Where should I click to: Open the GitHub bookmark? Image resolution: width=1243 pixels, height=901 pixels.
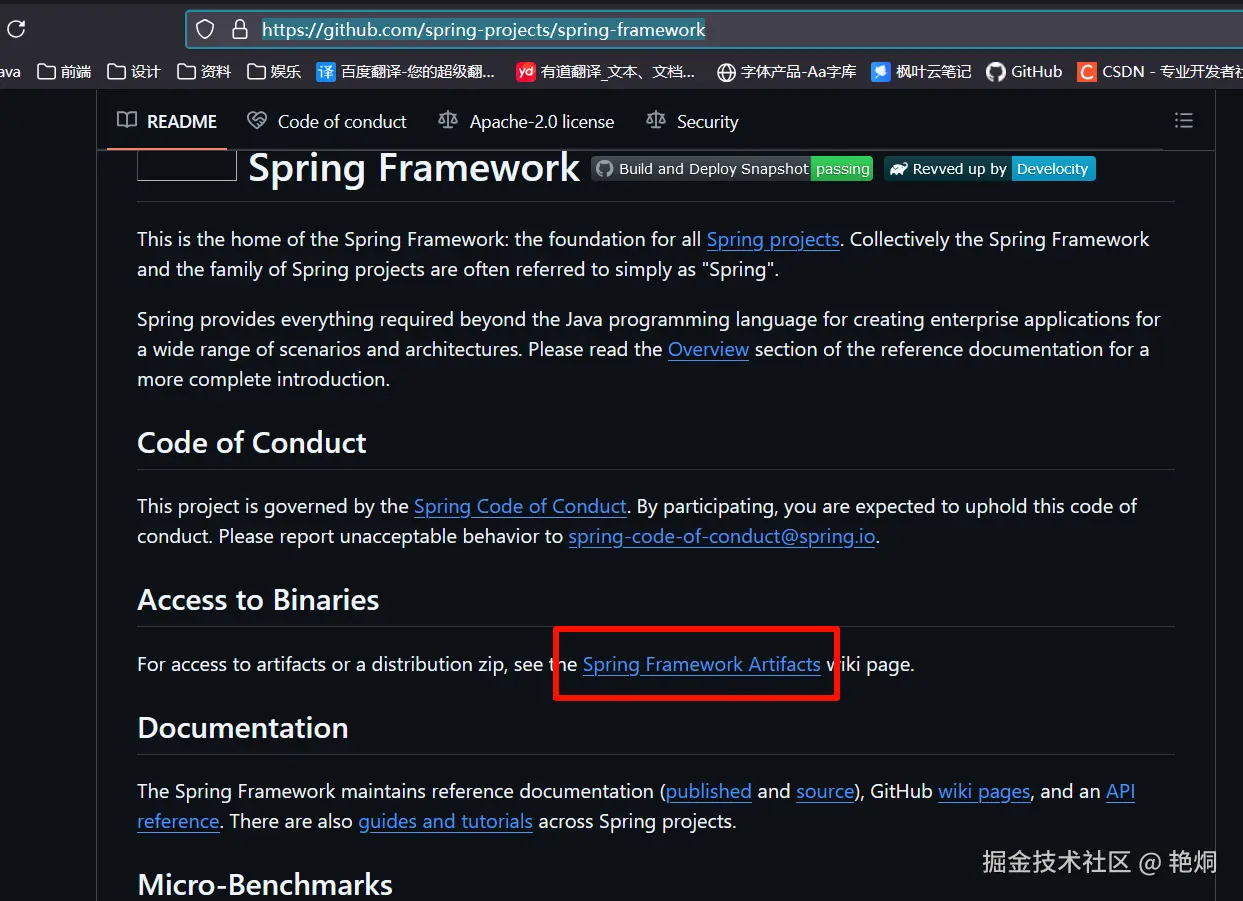point(1024,71)
